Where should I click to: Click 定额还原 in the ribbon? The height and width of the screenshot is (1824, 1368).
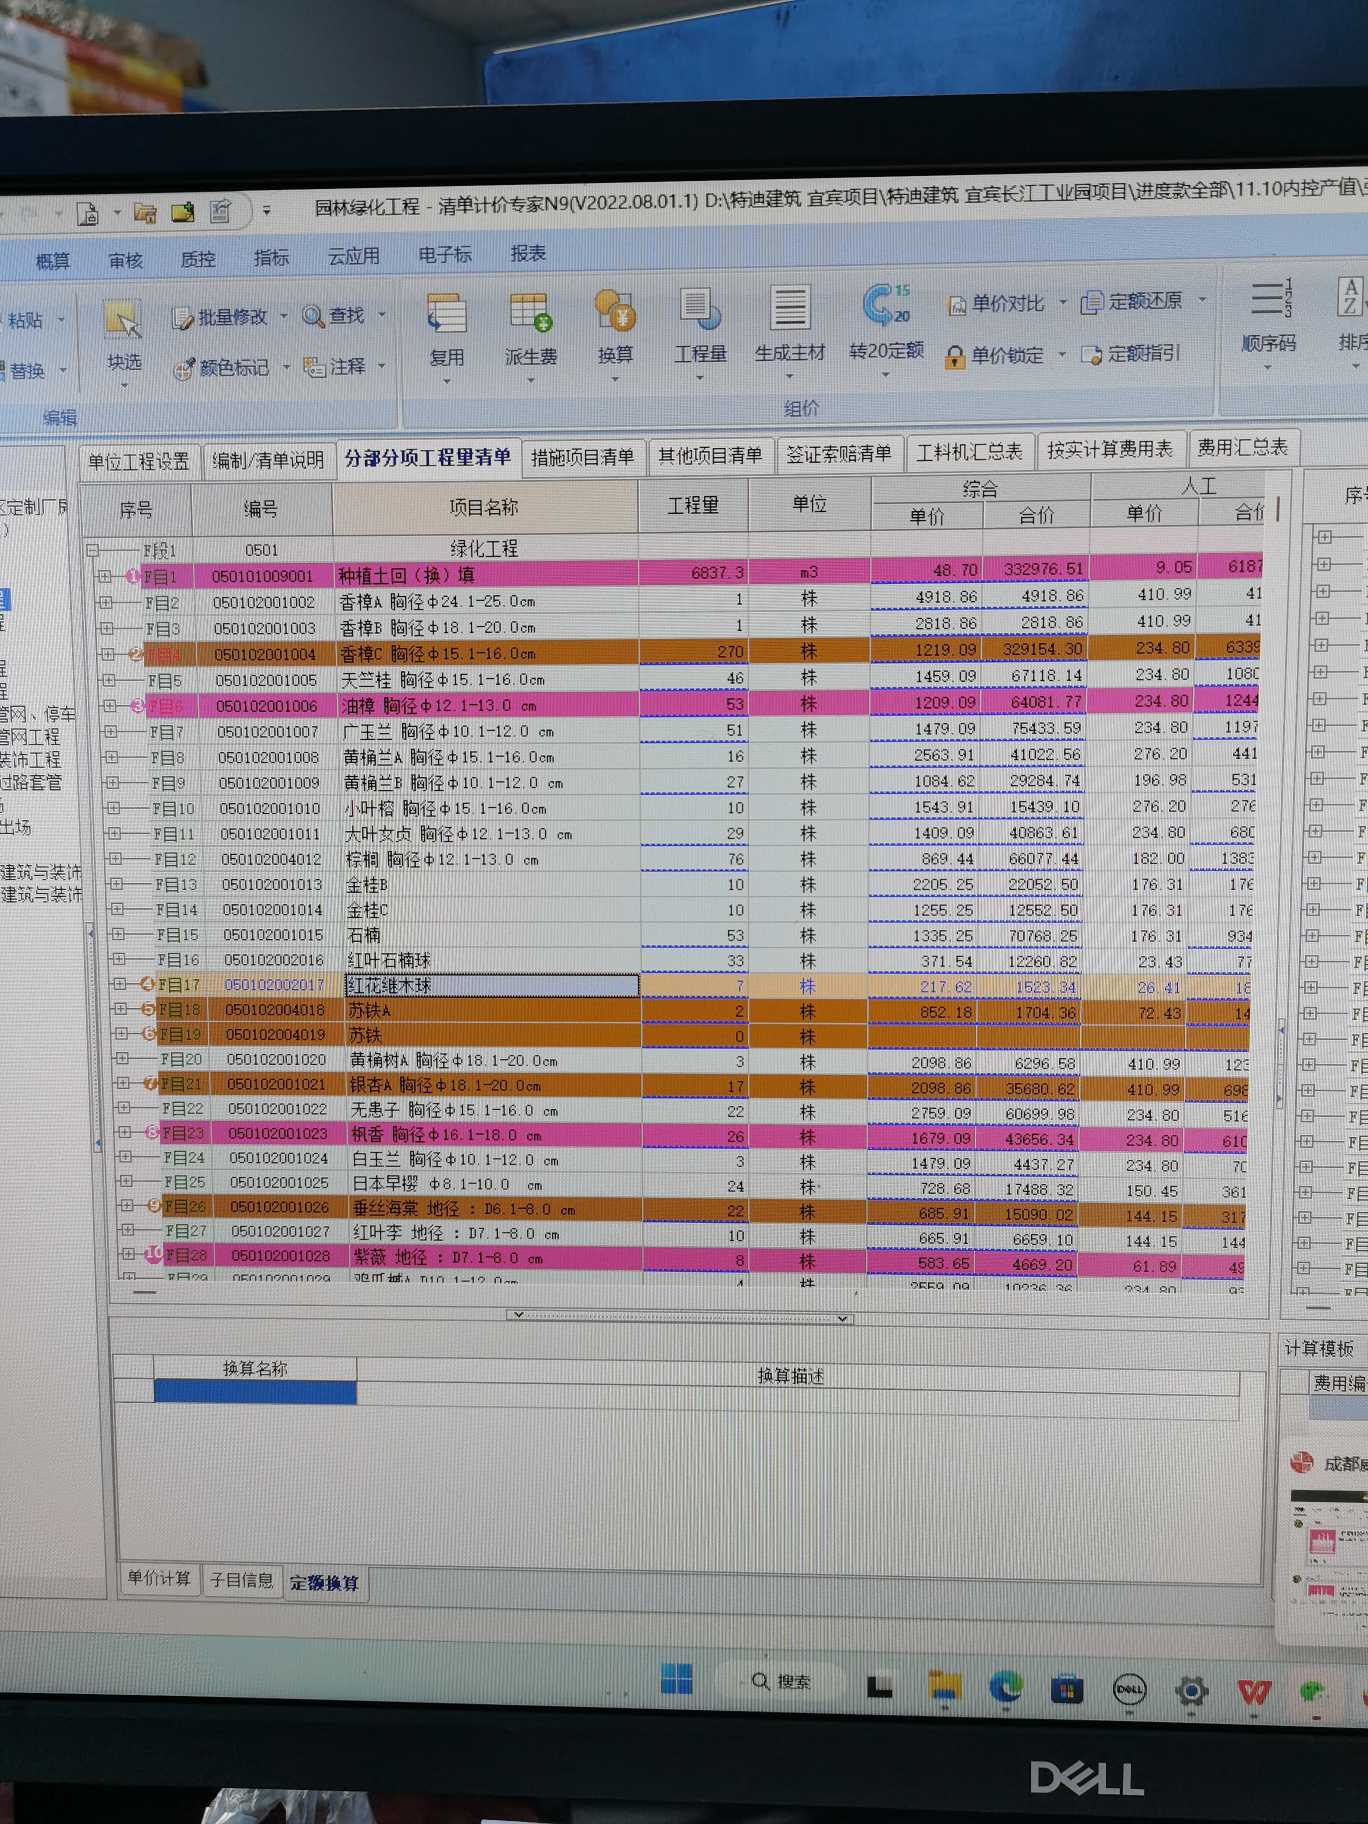point(1133,301)
